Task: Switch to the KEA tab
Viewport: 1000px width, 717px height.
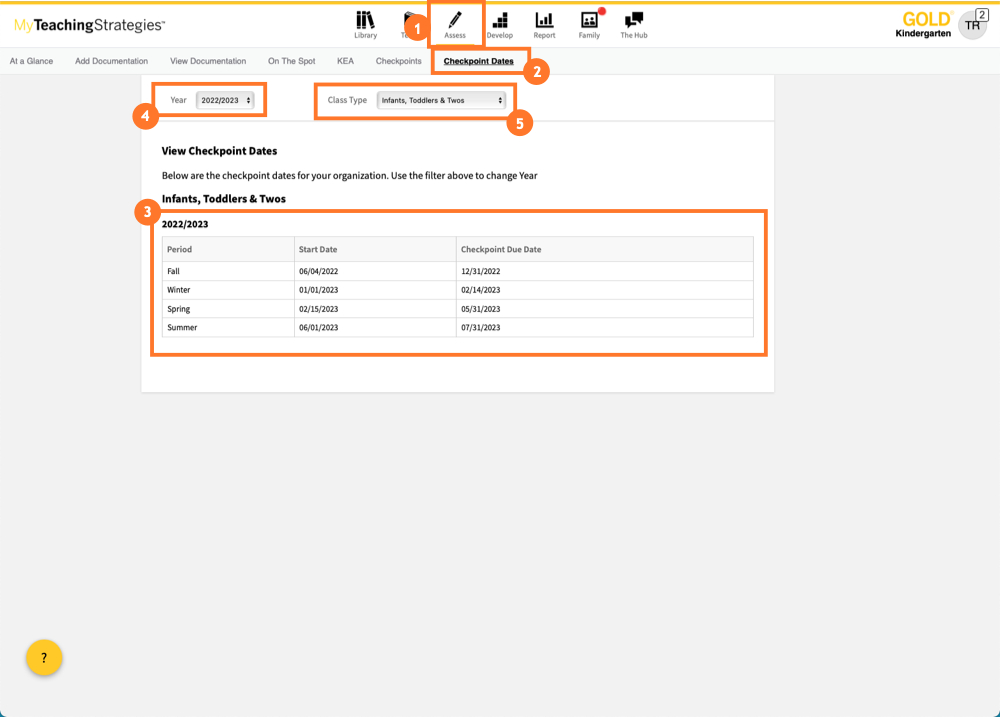Action: click(x=345, y=61)
